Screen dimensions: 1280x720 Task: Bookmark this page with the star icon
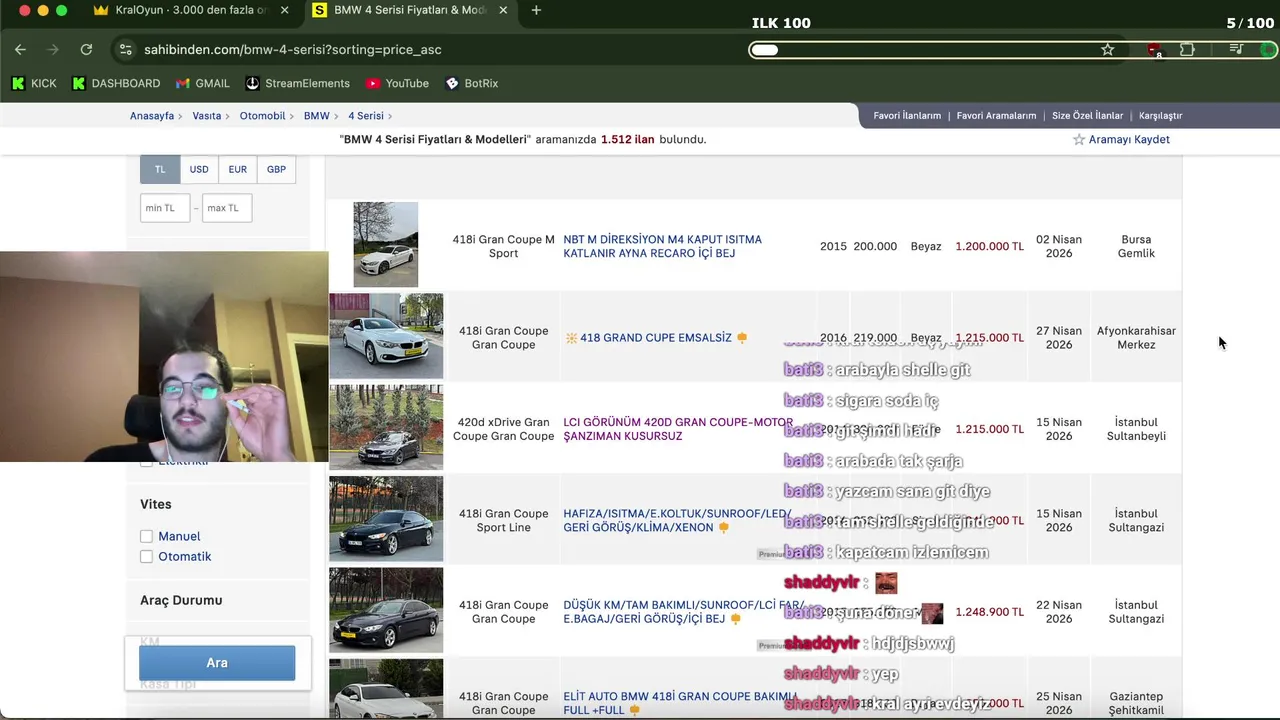1107,49
